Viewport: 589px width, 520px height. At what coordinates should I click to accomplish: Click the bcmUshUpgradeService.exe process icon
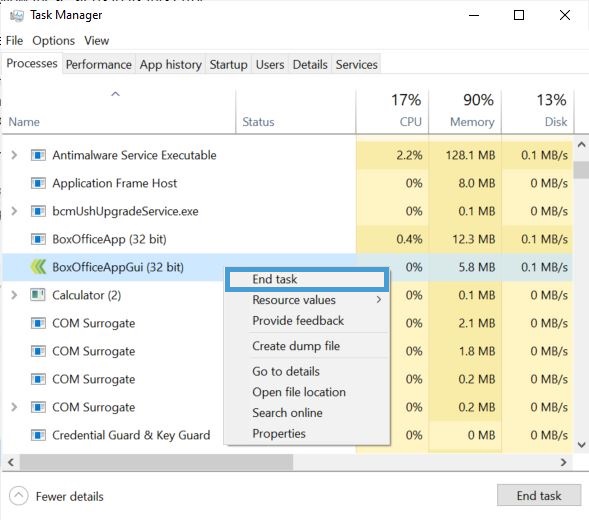point(38,211)
